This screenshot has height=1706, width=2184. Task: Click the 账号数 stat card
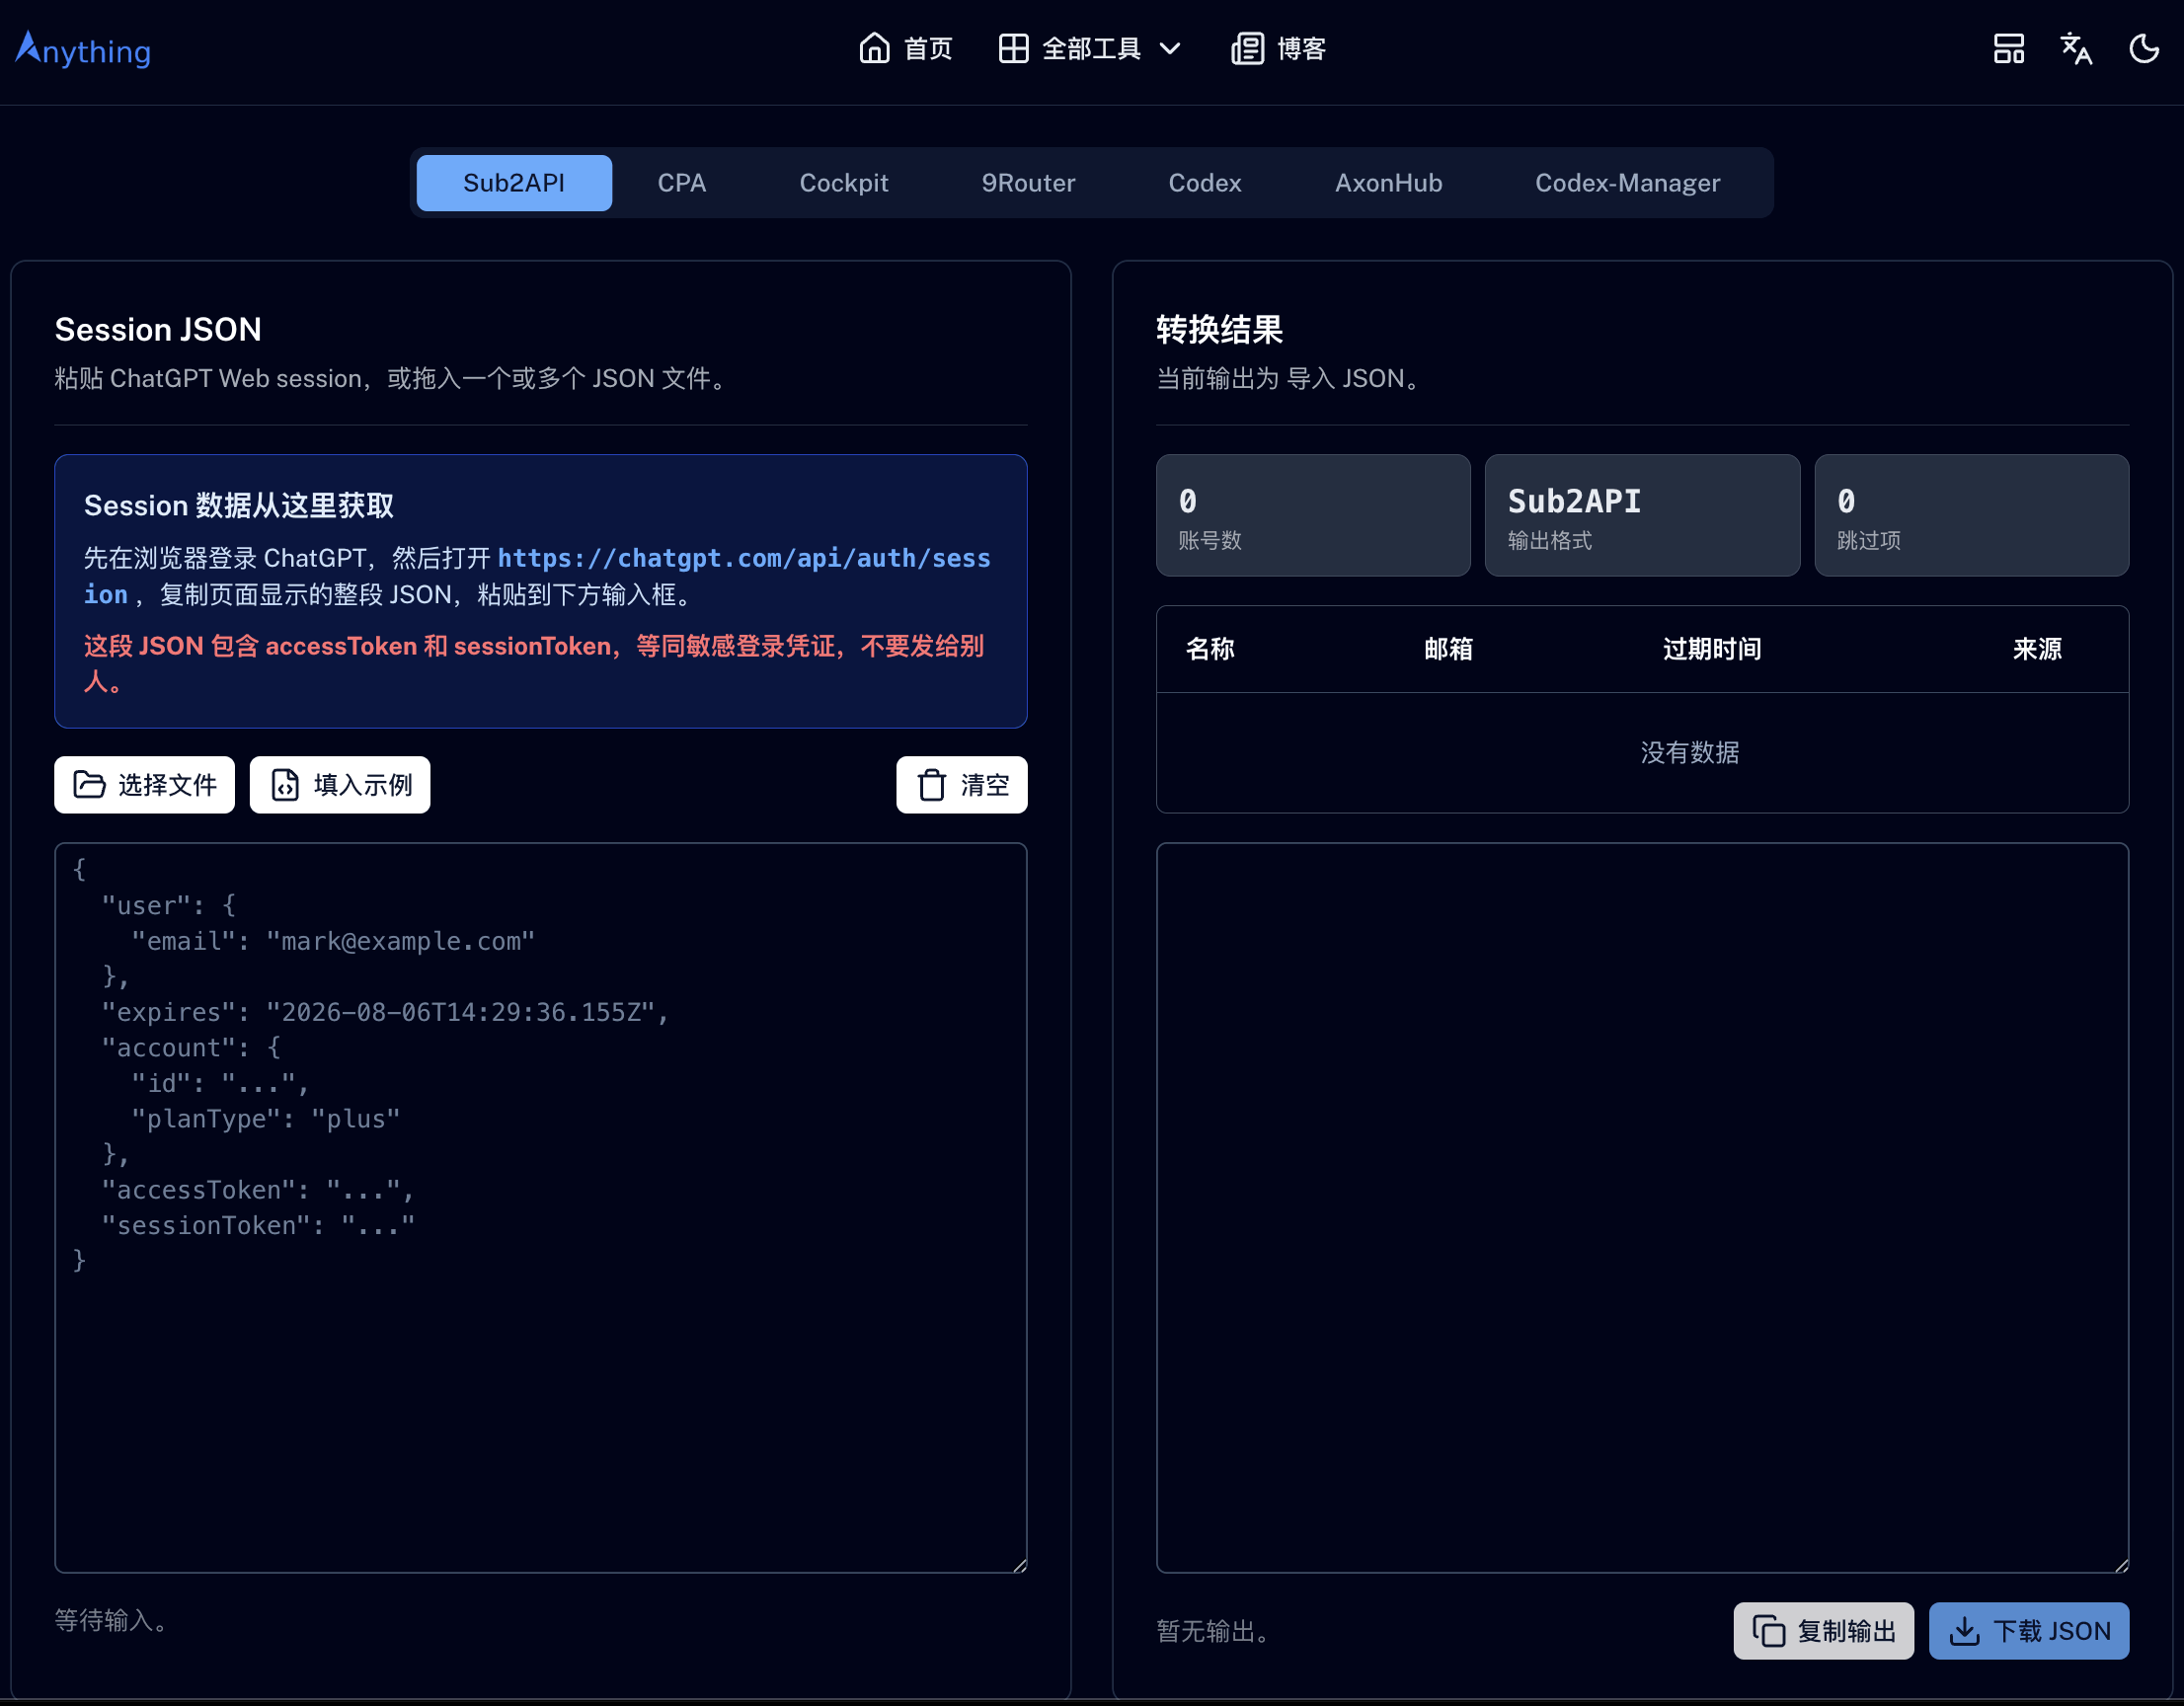coord(1313,516)
